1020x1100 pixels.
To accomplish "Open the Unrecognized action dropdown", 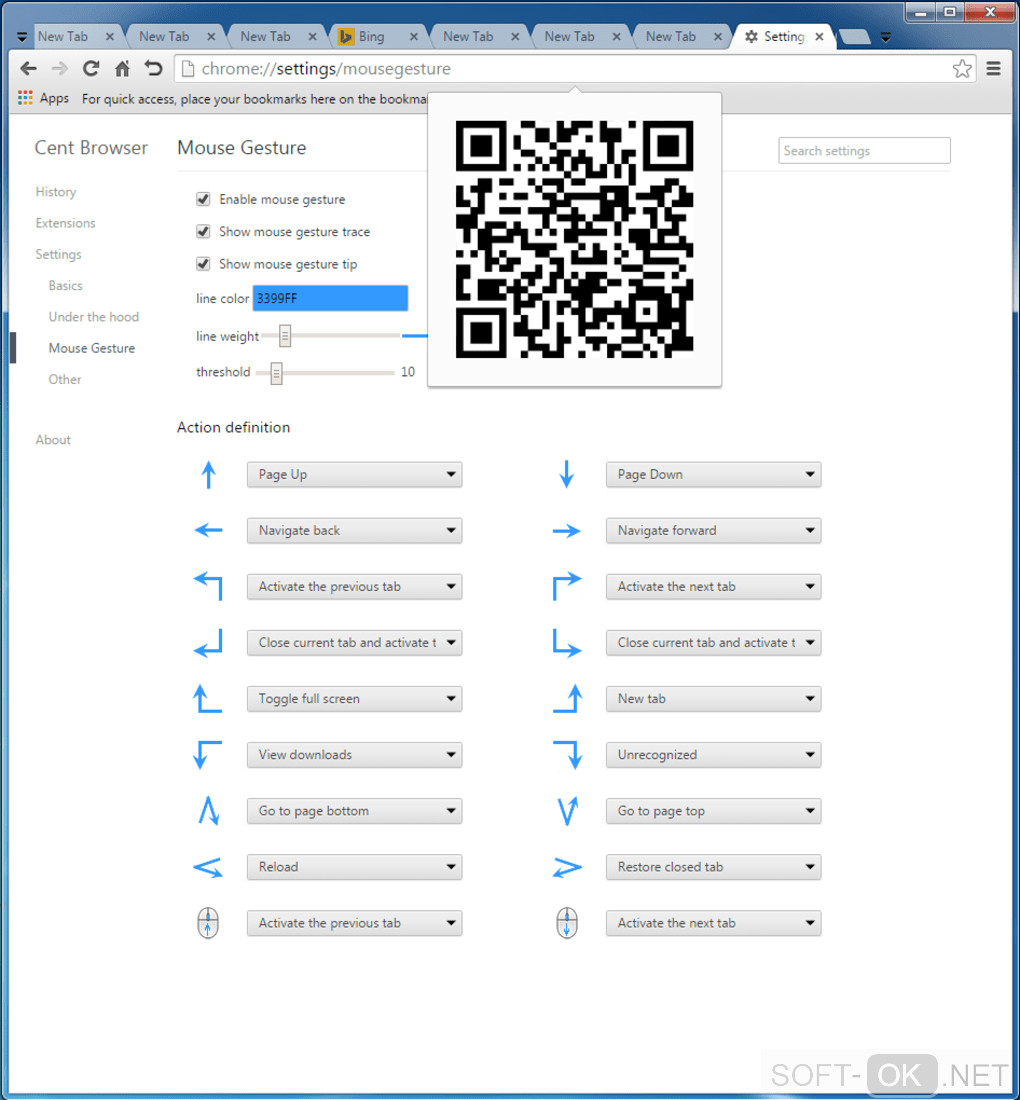I will coord(713,755).
